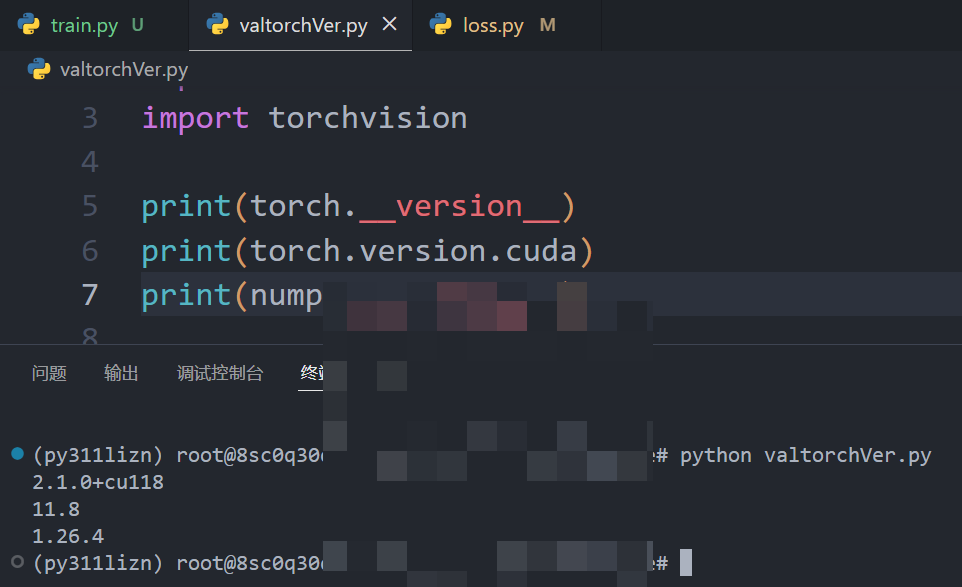Click the Python icon in the breadcrumb bar
The width and height of the screenshot is (962, 587).
37,69
